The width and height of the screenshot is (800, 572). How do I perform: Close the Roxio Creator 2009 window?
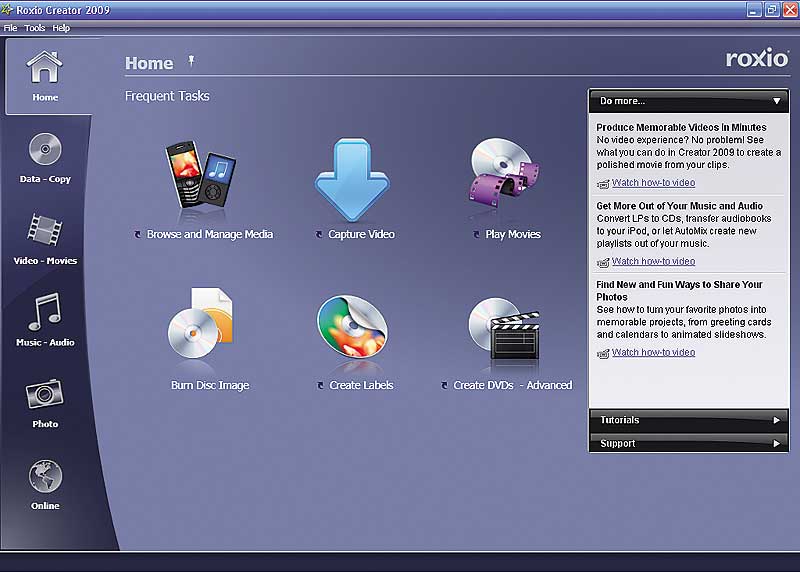coord(790,10)
